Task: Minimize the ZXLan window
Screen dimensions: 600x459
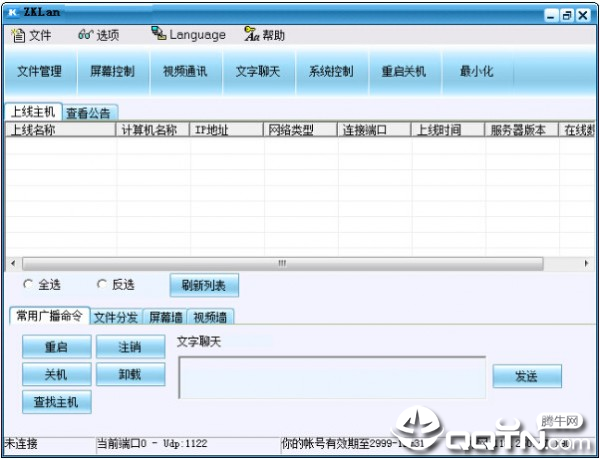Action: pos(551,15)
